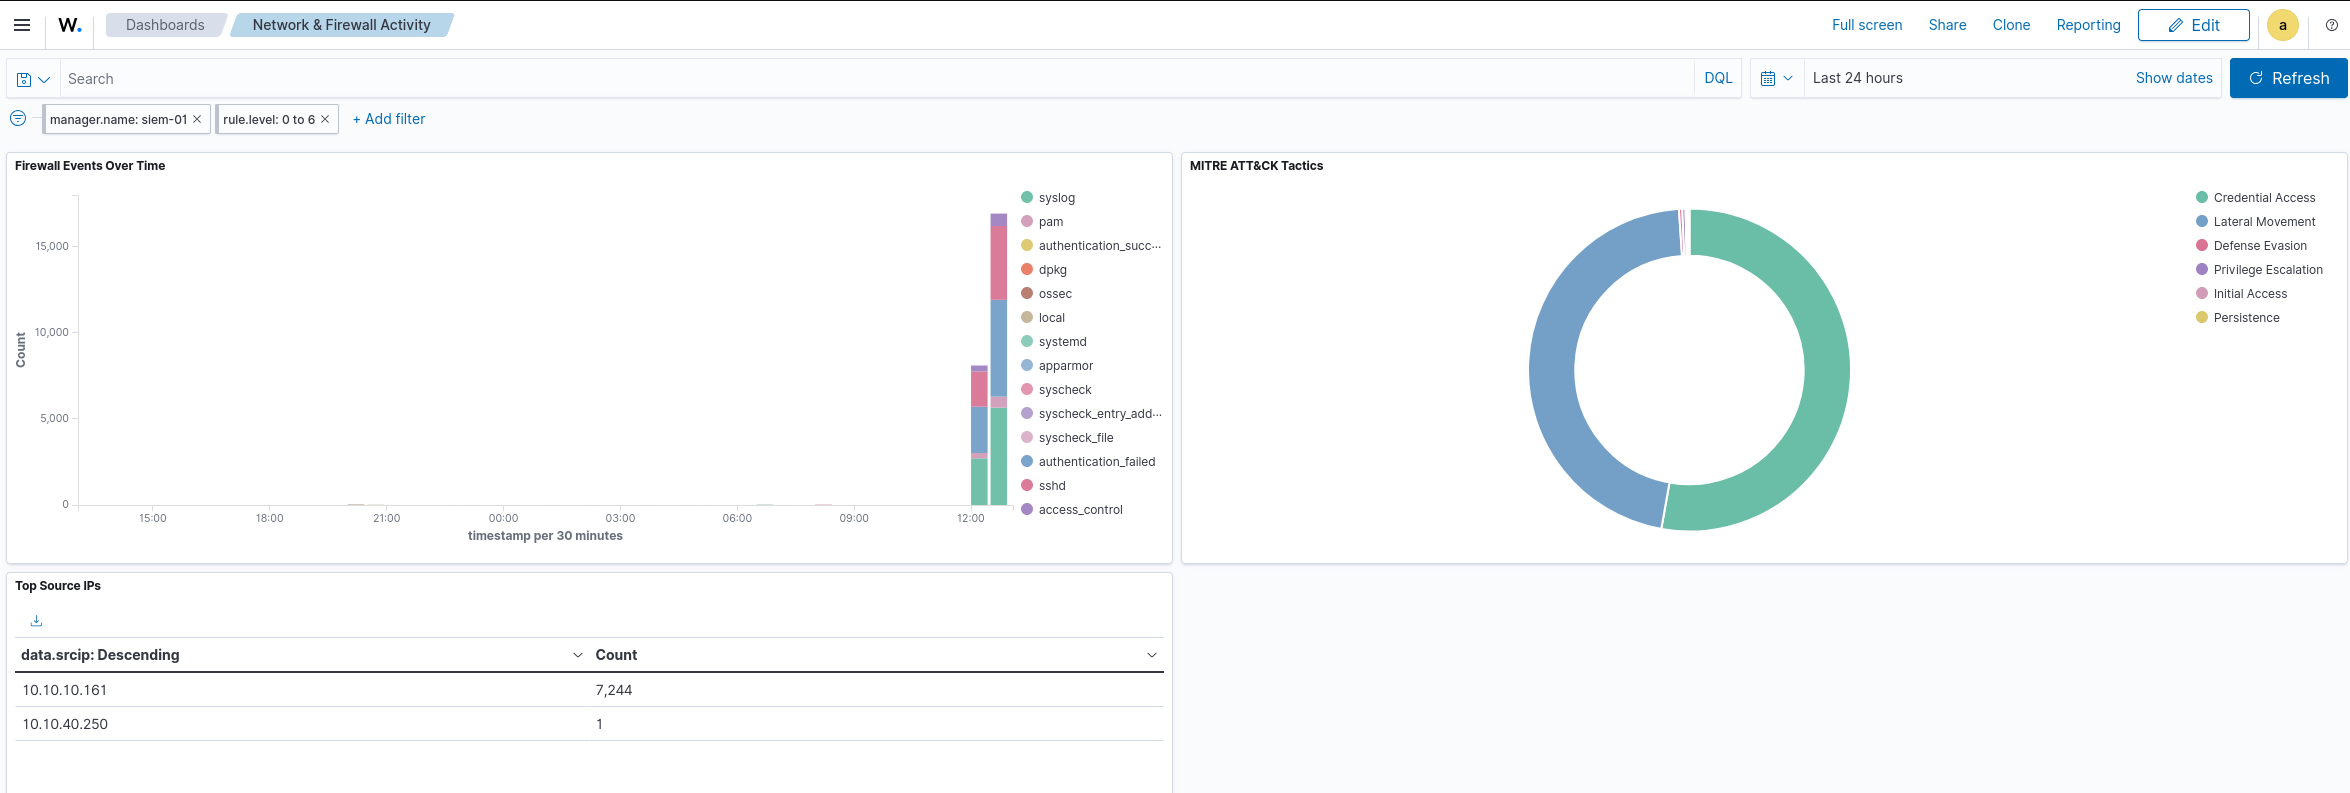Toggle the syscheck_file legend entry
This screenshot has width=2350, height=793.
(x=1076, y=438)
